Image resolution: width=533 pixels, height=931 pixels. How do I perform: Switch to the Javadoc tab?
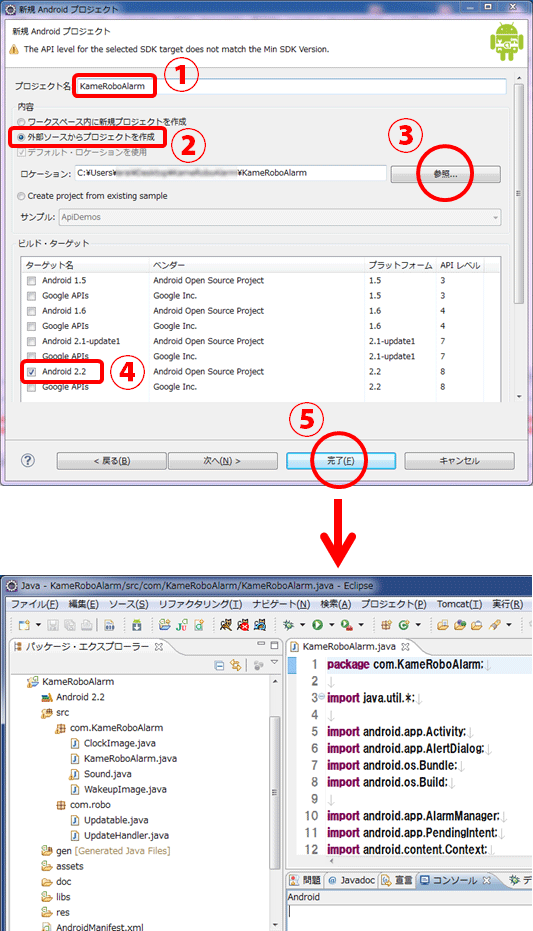pyautogui.click(x=352, y=880)
